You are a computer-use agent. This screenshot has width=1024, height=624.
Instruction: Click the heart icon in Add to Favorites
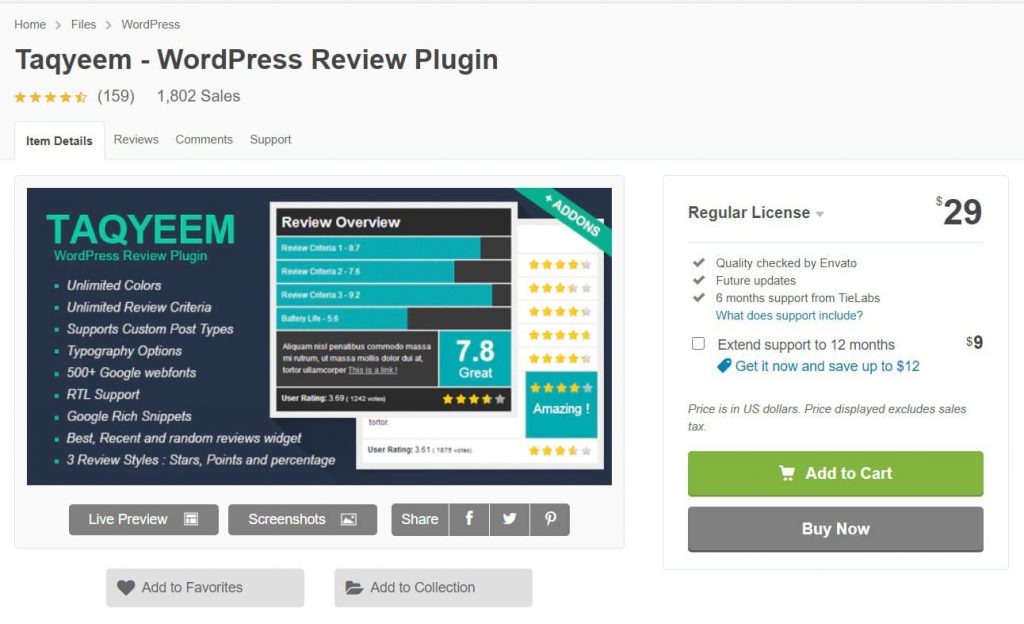point(126,588)
